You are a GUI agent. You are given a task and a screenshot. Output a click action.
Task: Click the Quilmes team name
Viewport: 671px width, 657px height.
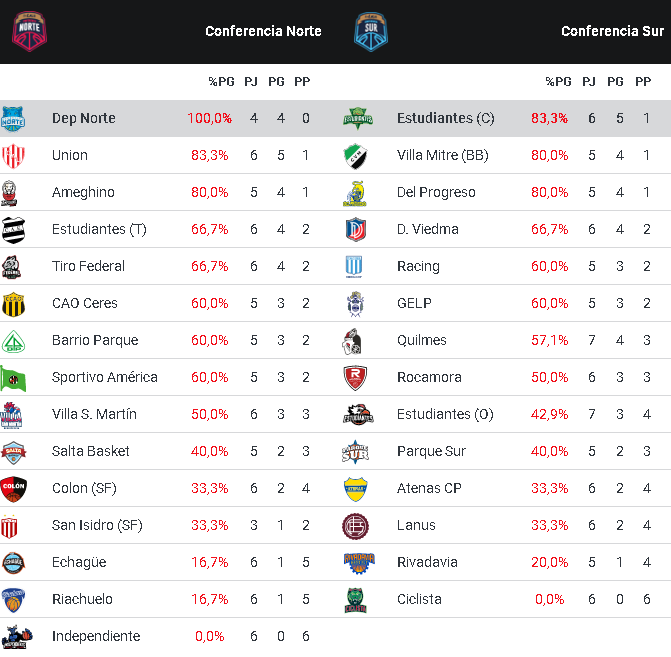[422, 340]
